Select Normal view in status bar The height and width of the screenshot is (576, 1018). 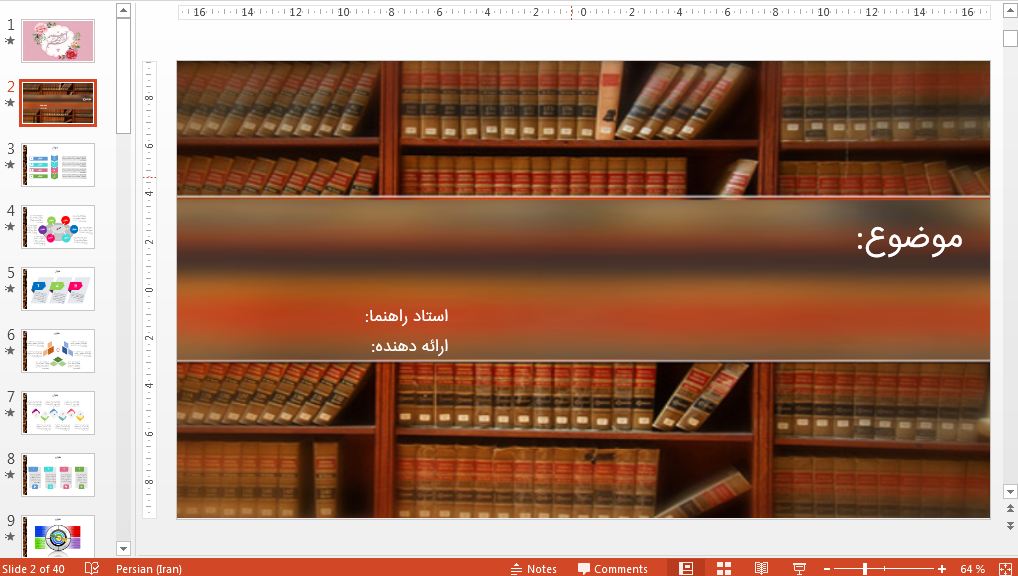tap(685, 568)
